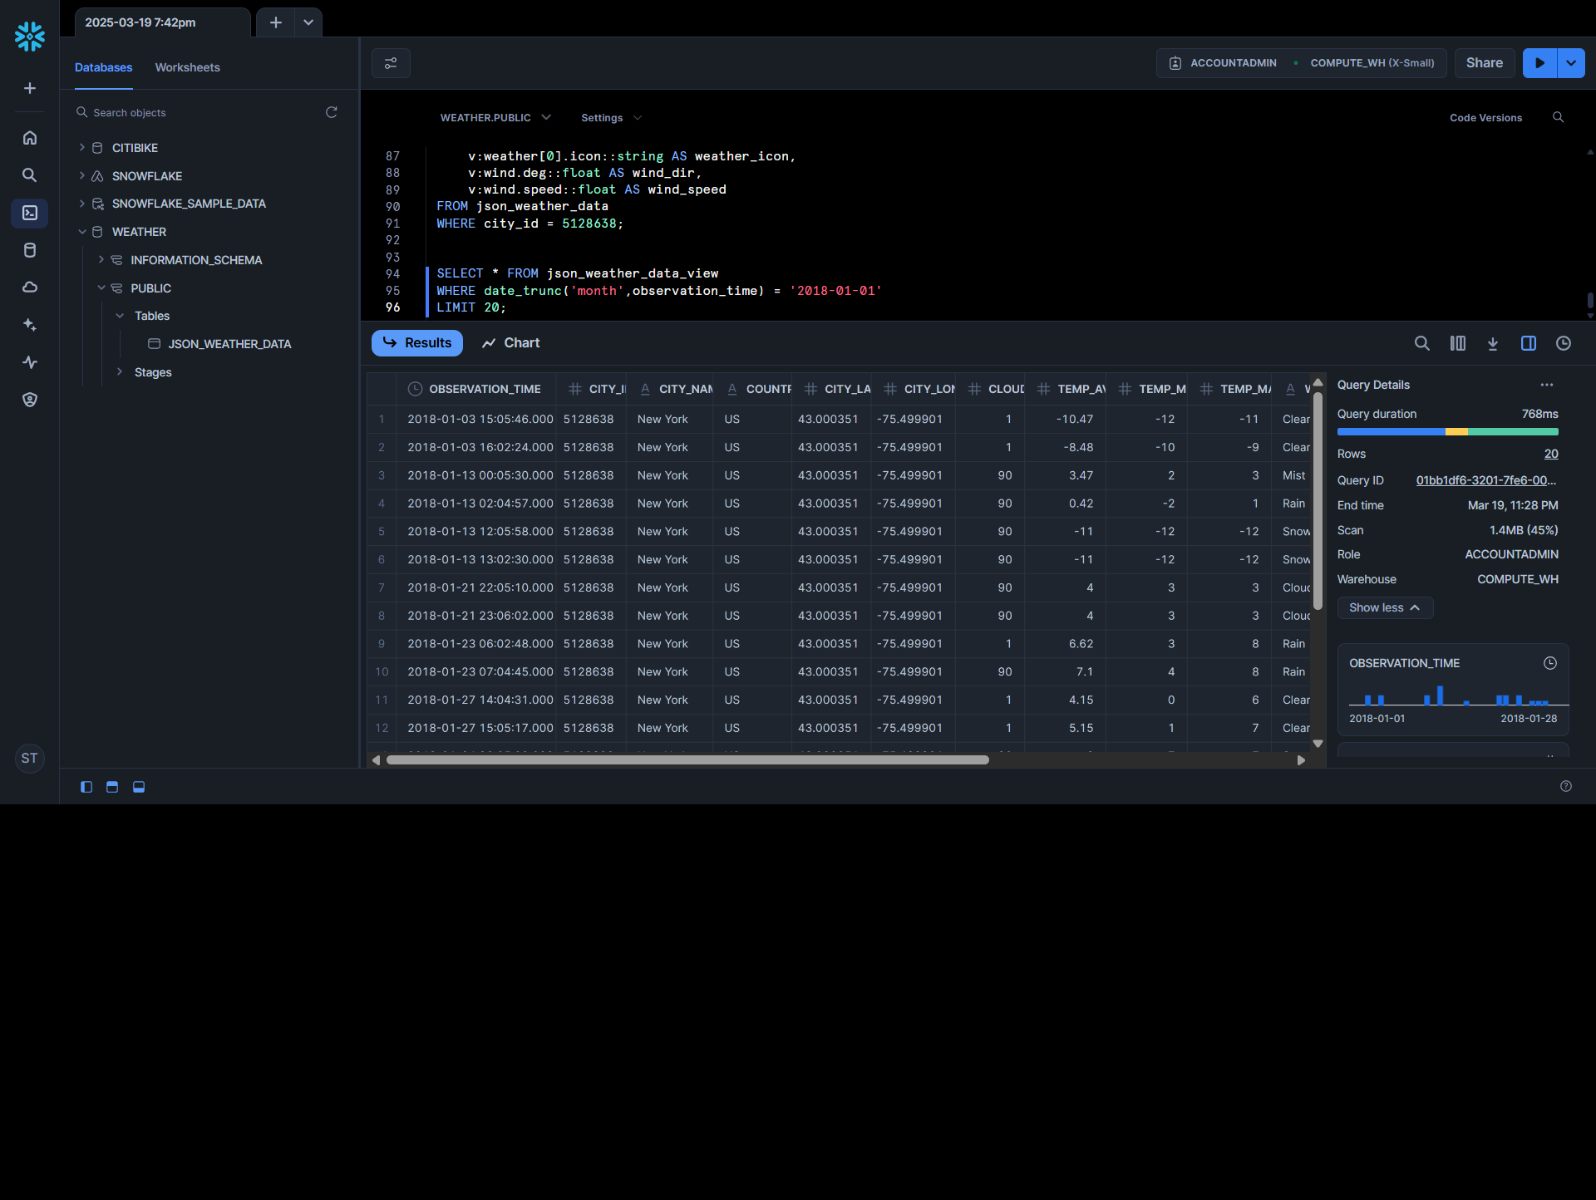The width and height of the screenshot is (1596, 1200).
Task: Click the blue Run query button
Action: [1539, 63]
